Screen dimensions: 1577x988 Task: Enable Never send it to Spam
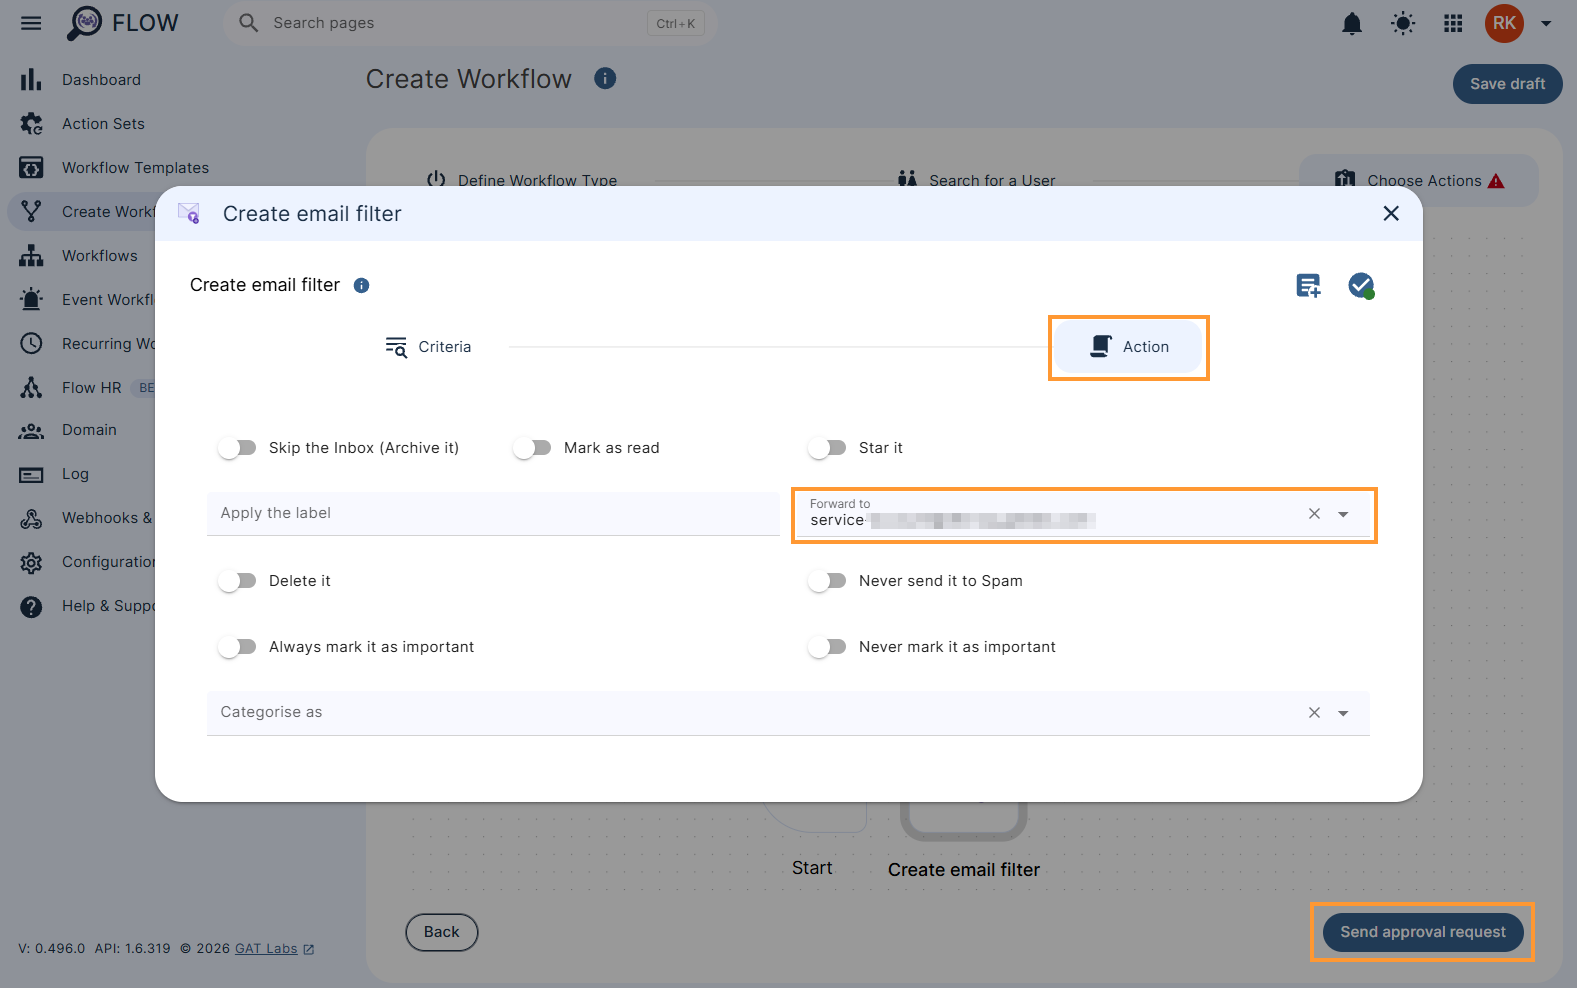click(x=828, y=581)
